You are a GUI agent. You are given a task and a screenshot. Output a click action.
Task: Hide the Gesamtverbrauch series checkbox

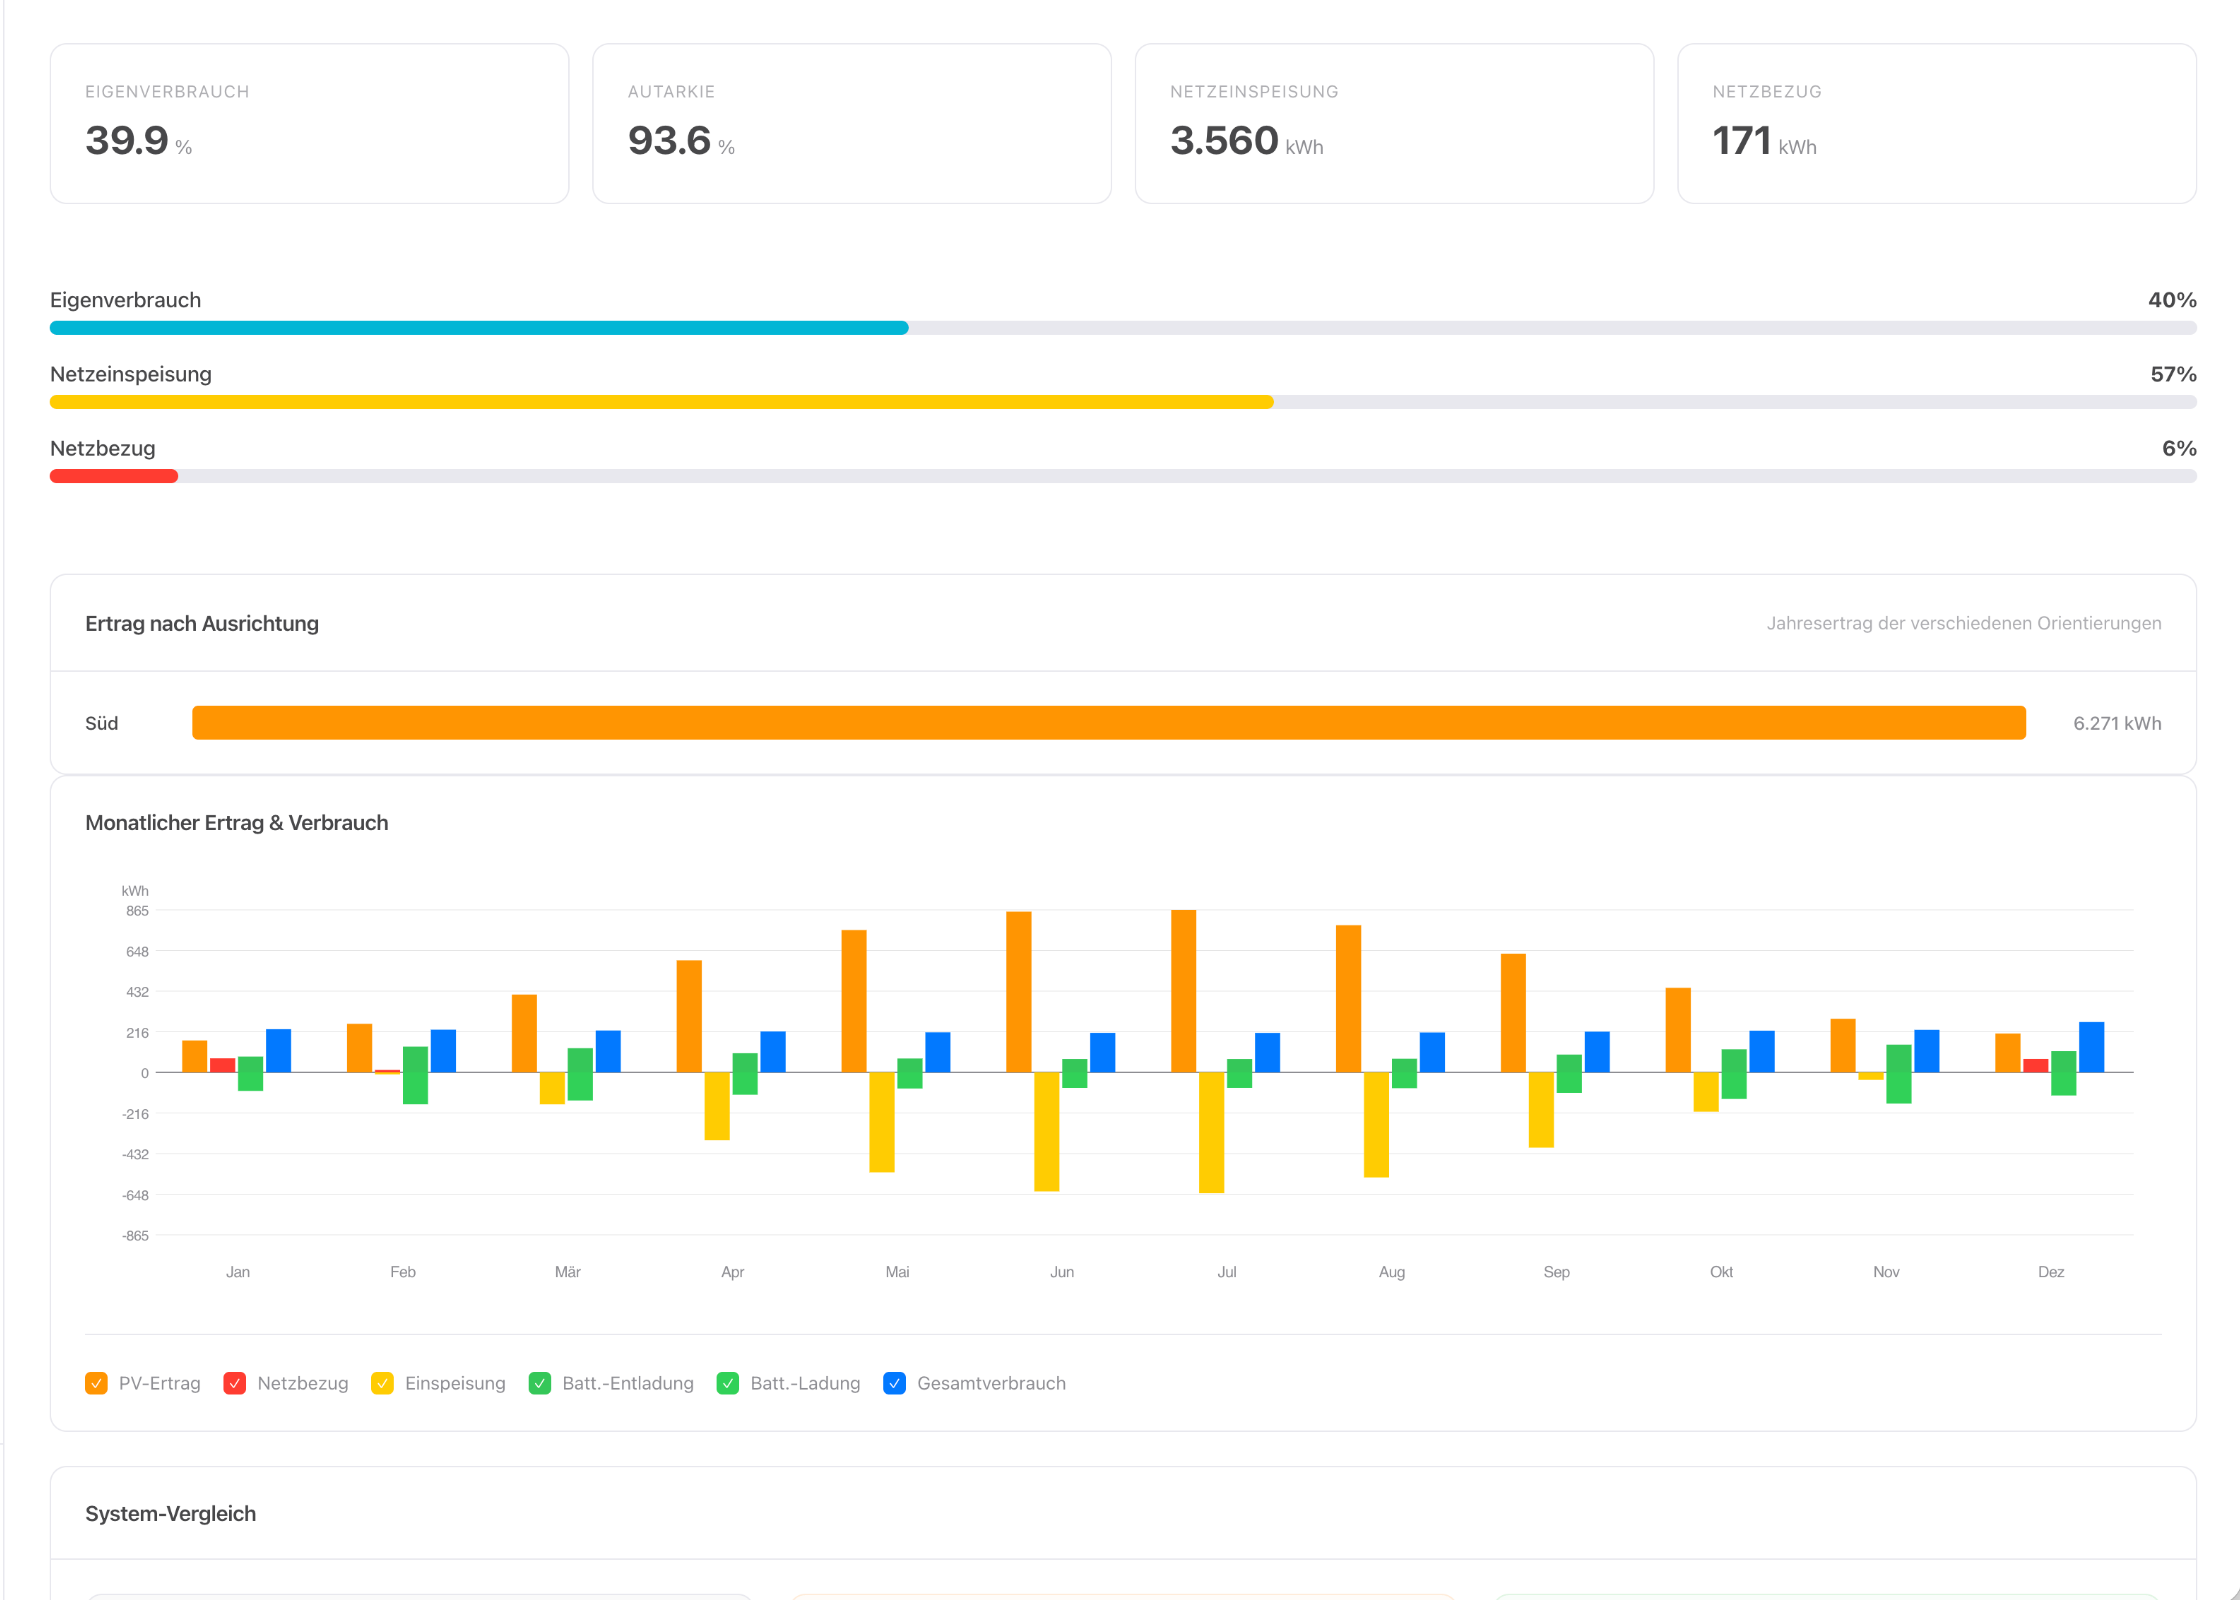(895, 1383)
